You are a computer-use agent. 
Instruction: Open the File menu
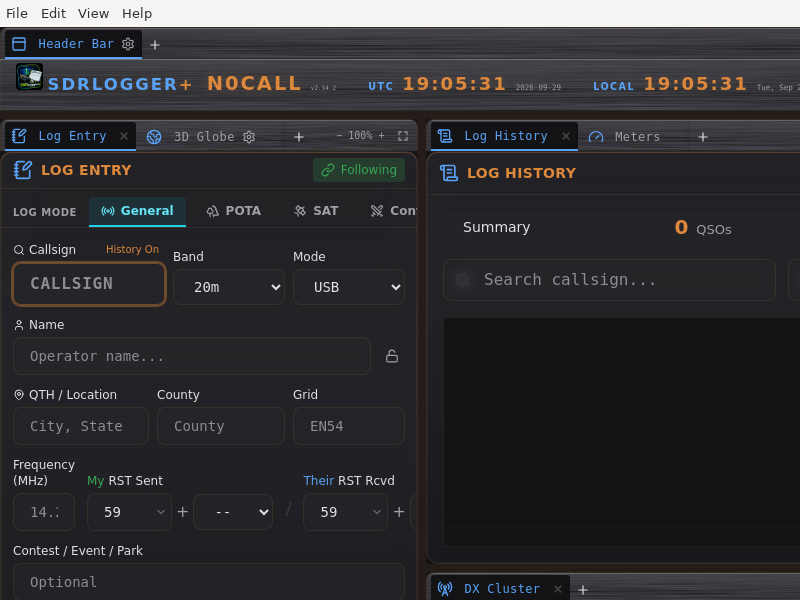tap(17, 13)
